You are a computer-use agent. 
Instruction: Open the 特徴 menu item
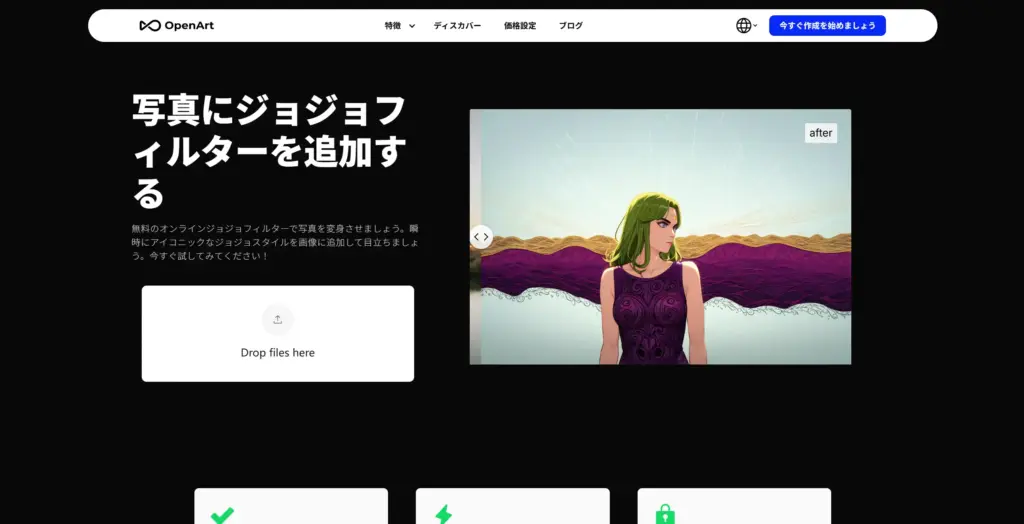392,25
